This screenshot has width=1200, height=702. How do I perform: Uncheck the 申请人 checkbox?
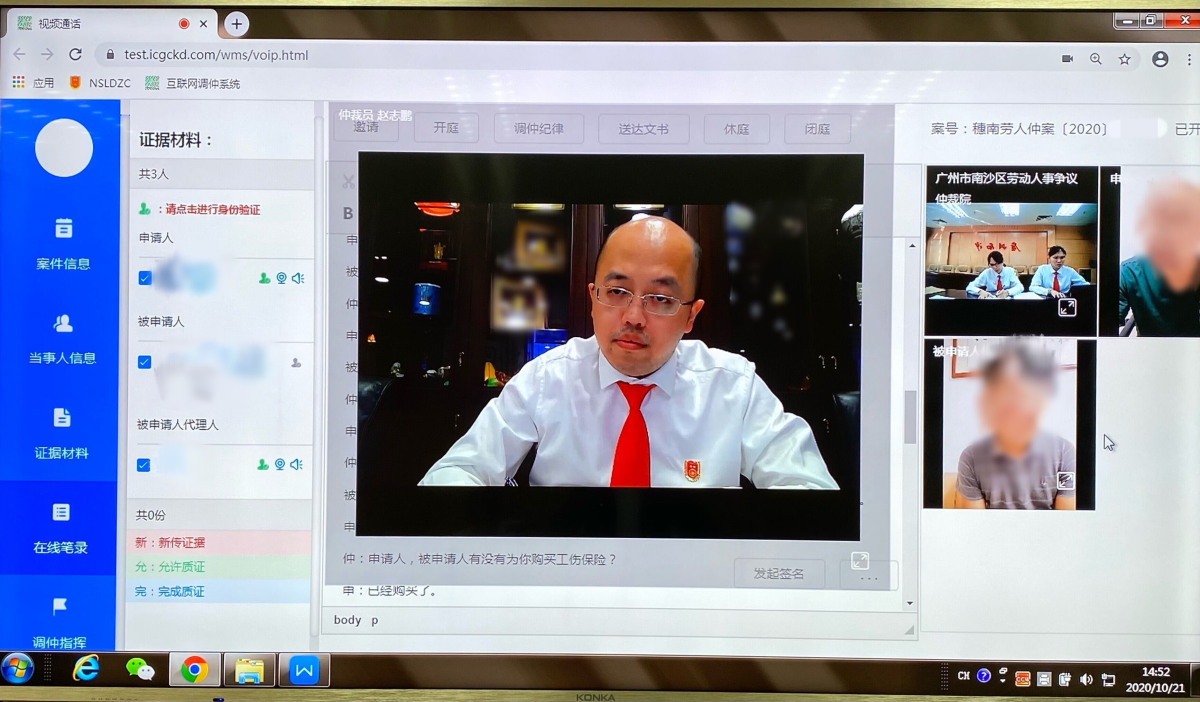pos(145,278)
